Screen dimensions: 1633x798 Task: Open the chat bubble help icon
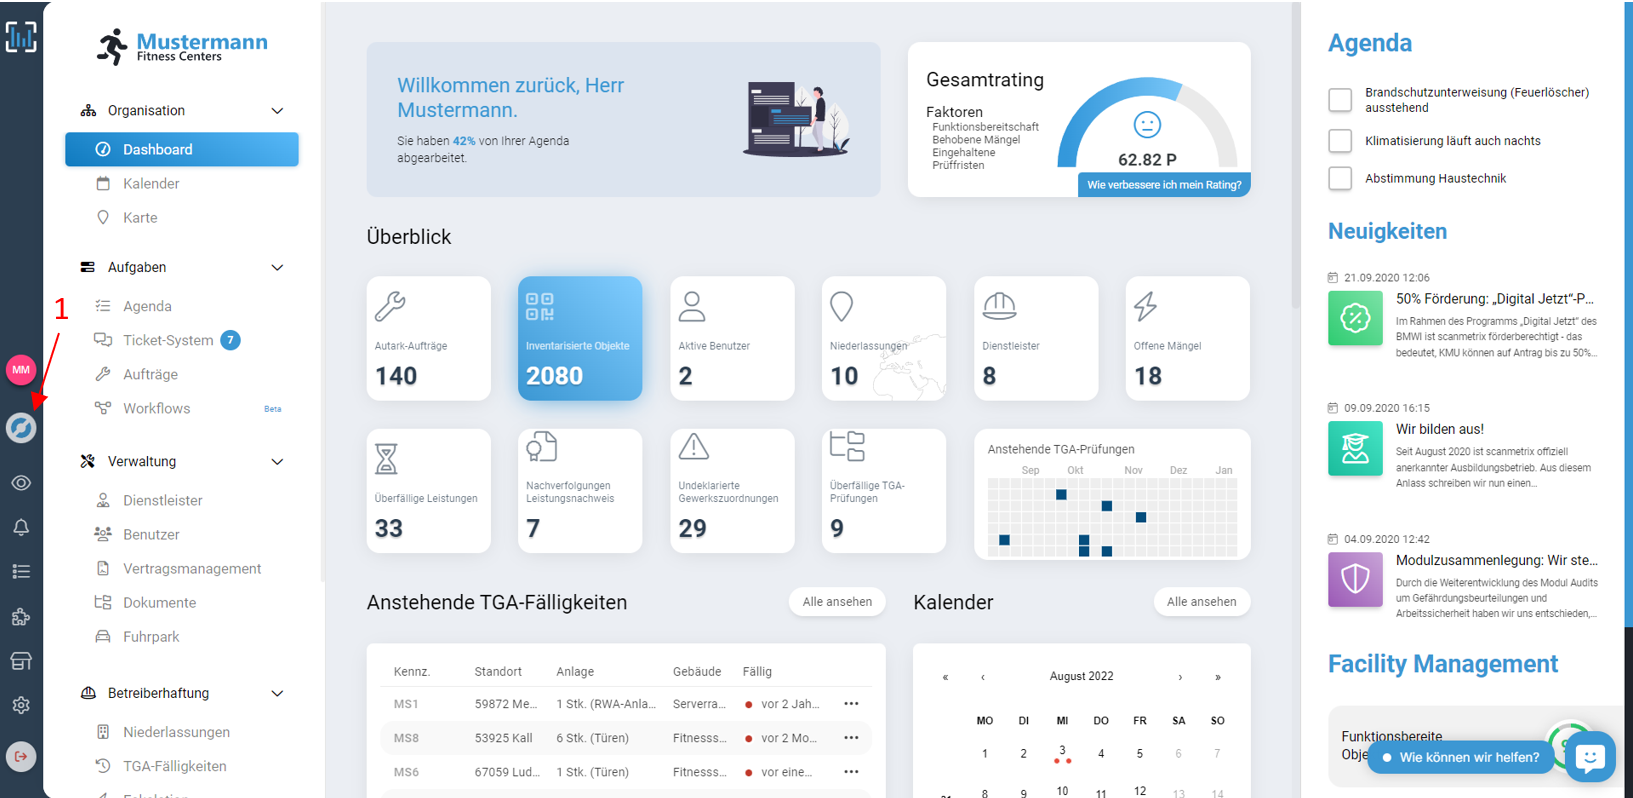click(x=1590, y=757)
